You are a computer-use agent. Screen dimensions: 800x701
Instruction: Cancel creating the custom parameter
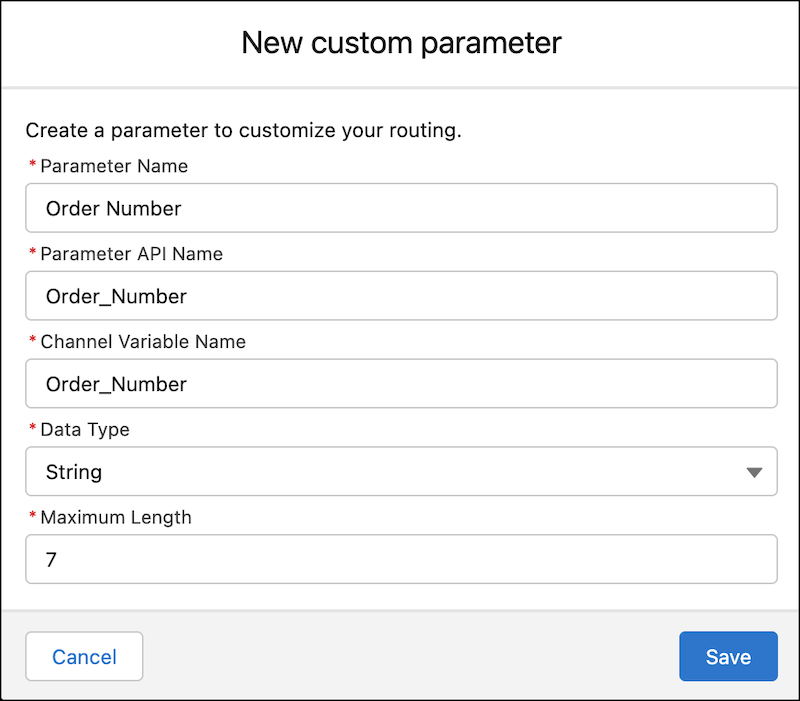(84, 656)
